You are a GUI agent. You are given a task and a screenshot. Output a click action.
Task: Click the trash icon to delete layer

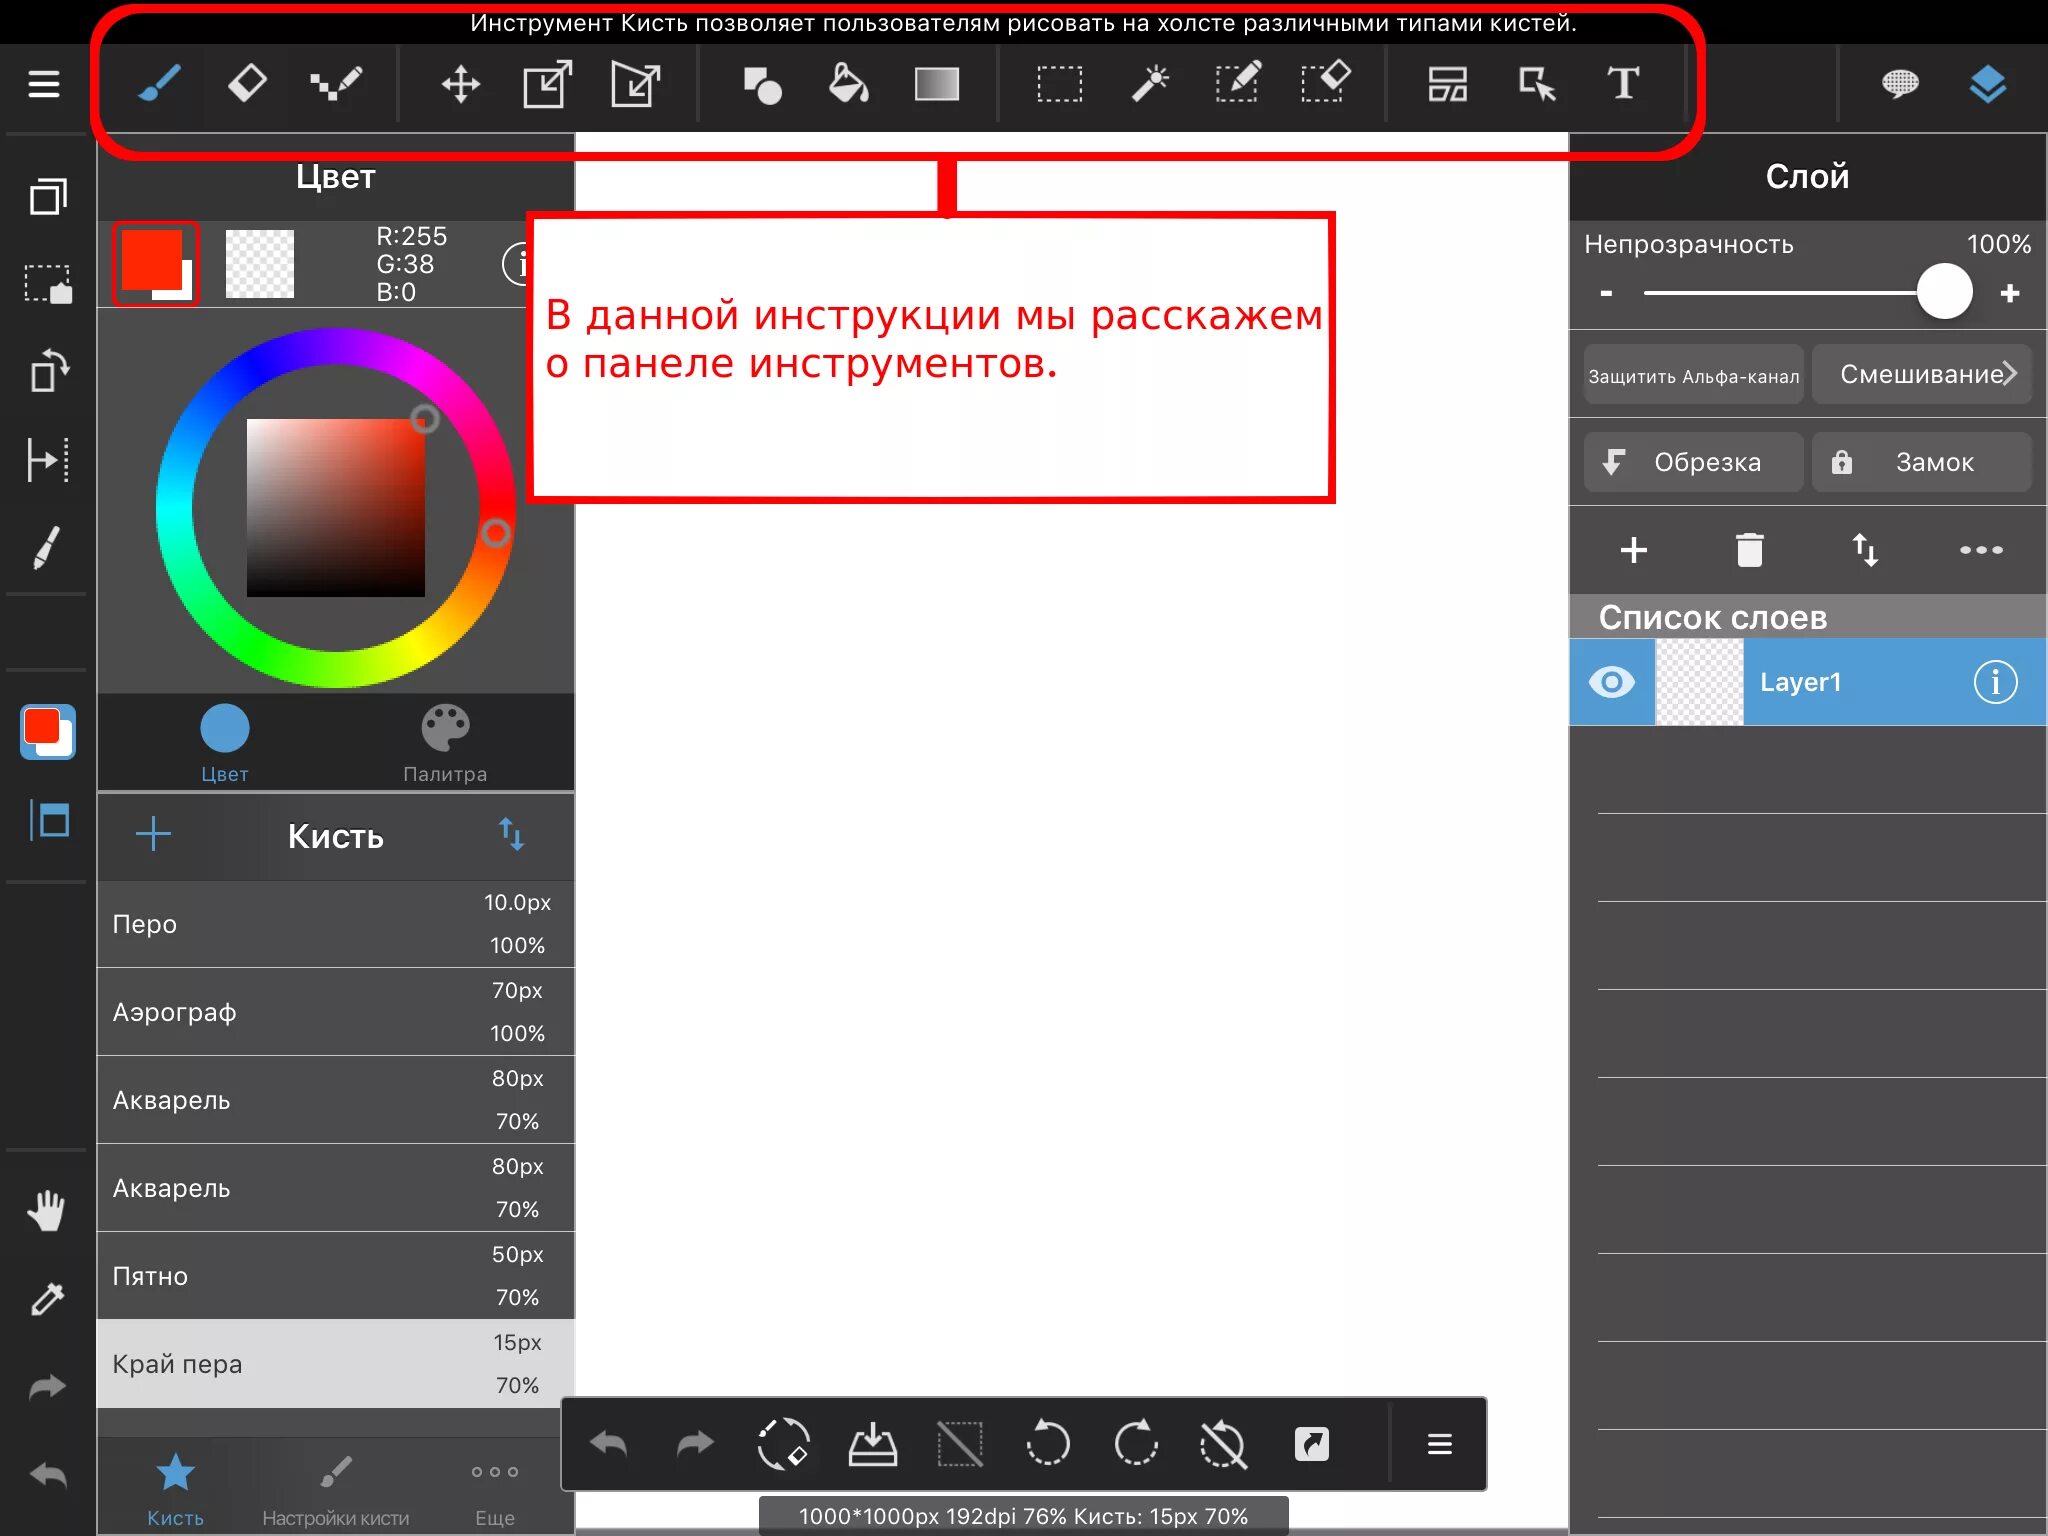(1749, 550)
